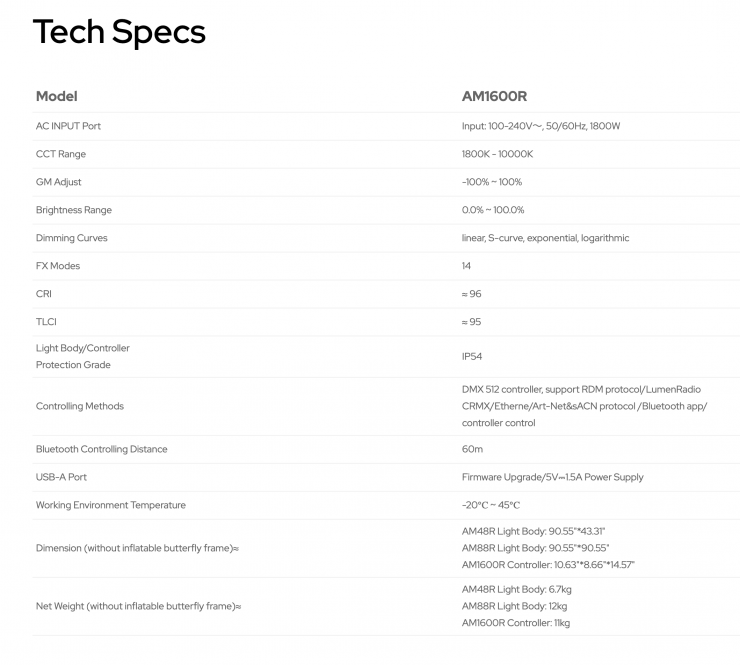The width and height of the screenshot is (740, 665).
Task: Click the TLCI value ≈ 95
Action: pyautogui.click(x=473, y=322)
